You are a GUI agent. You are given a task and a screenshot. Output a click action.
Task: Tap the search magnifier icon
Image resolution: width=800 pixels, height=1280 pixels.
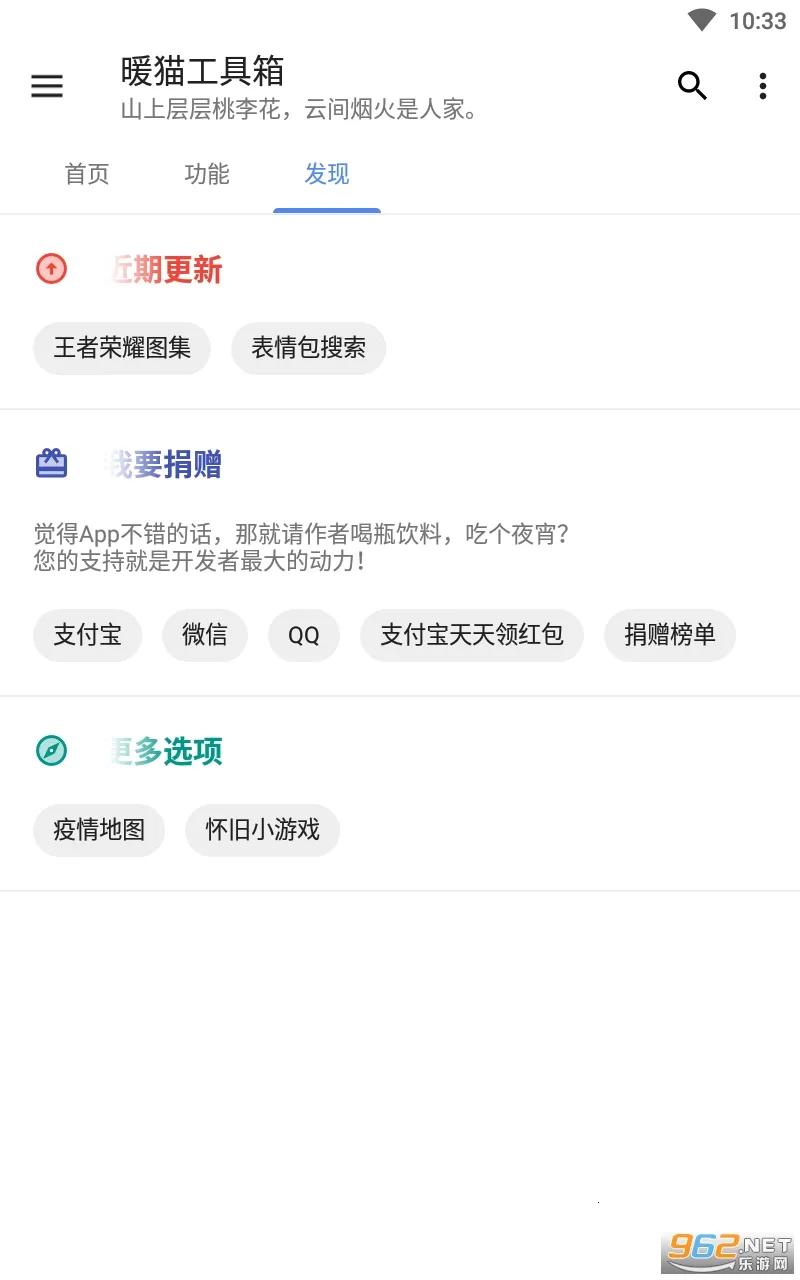pyautogui.click(x=692, y=87)
